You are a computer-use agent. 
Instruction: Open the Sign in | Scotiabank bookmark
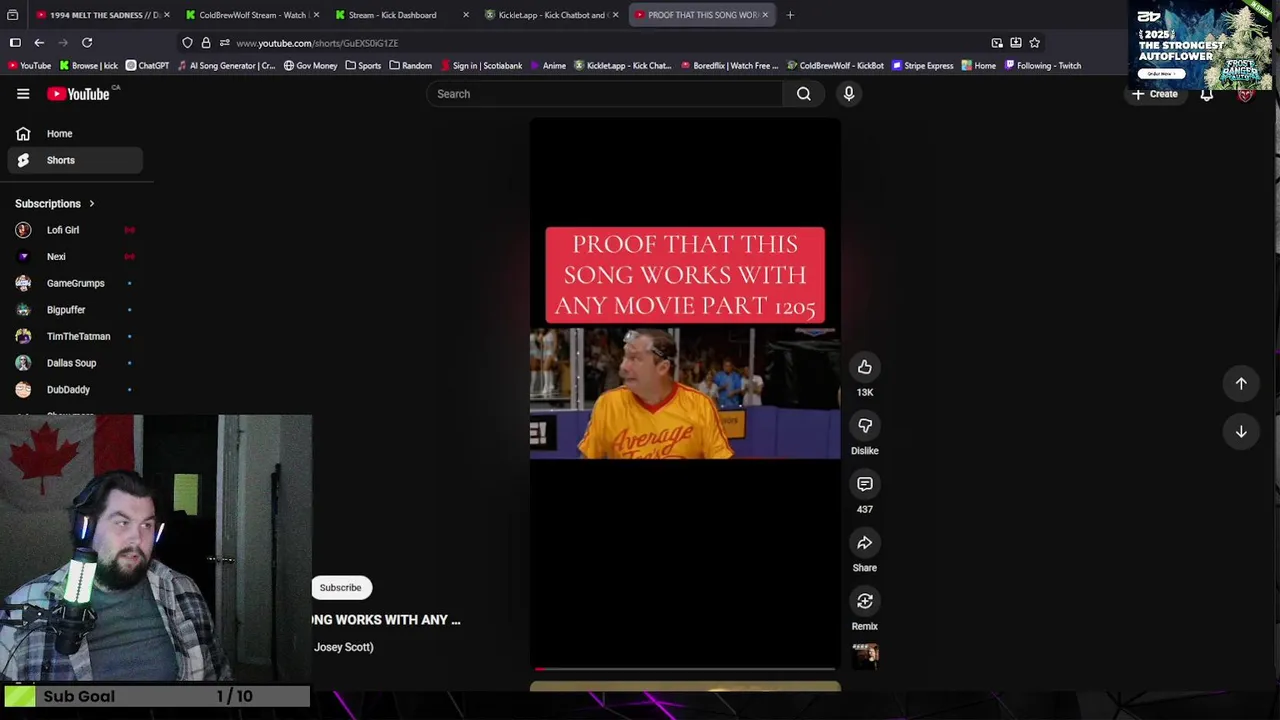point(482,66)
